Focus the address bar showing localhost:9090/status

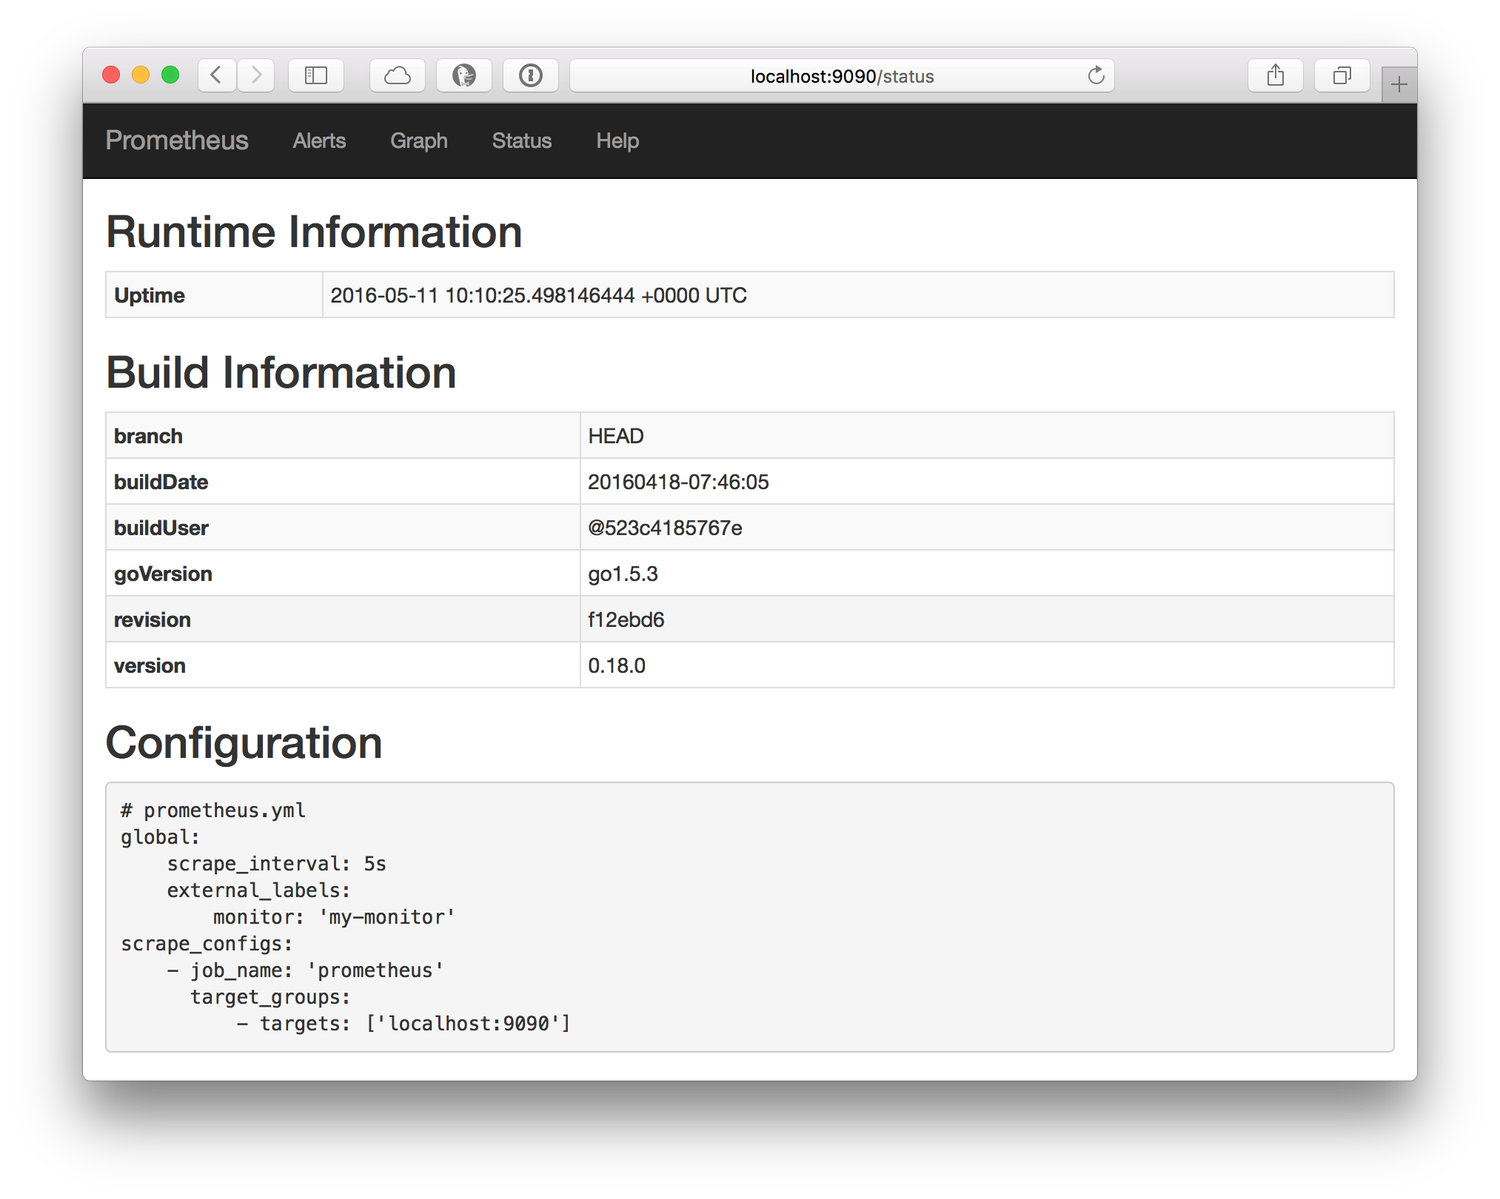842,76
